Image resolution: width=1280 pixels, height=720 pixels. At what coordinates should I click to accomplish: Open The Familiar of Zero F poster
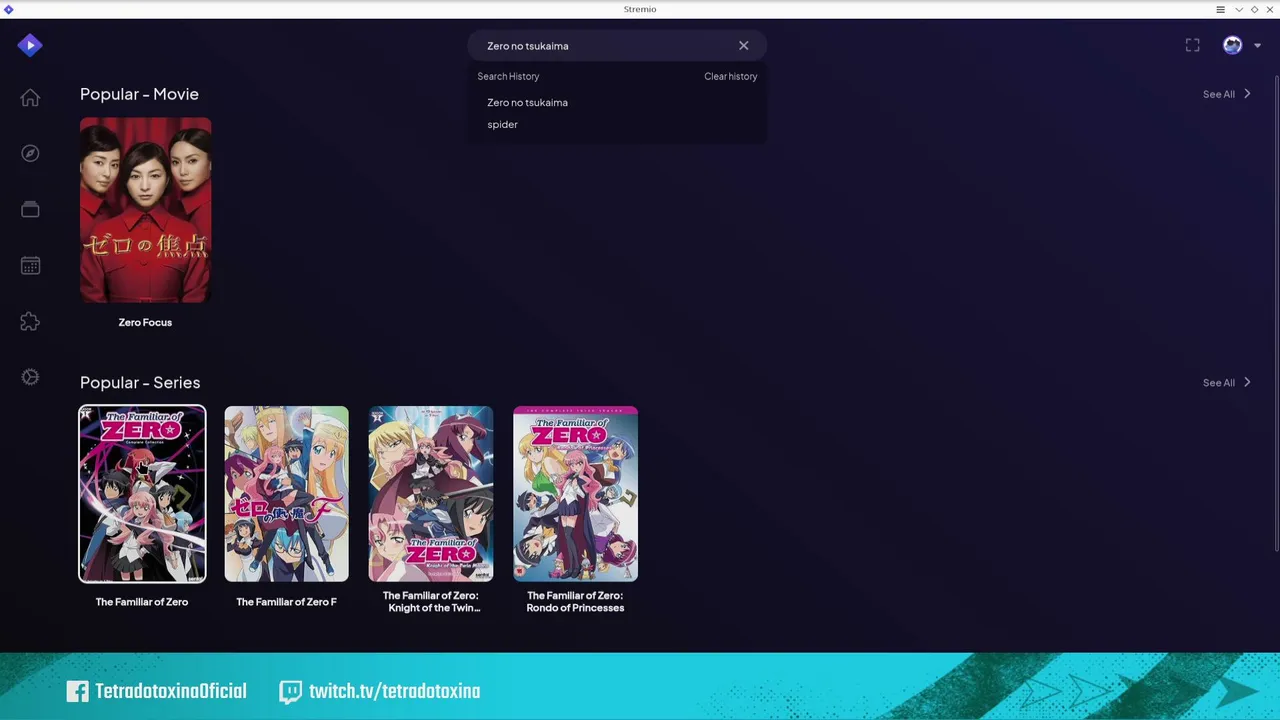(286, 494)
